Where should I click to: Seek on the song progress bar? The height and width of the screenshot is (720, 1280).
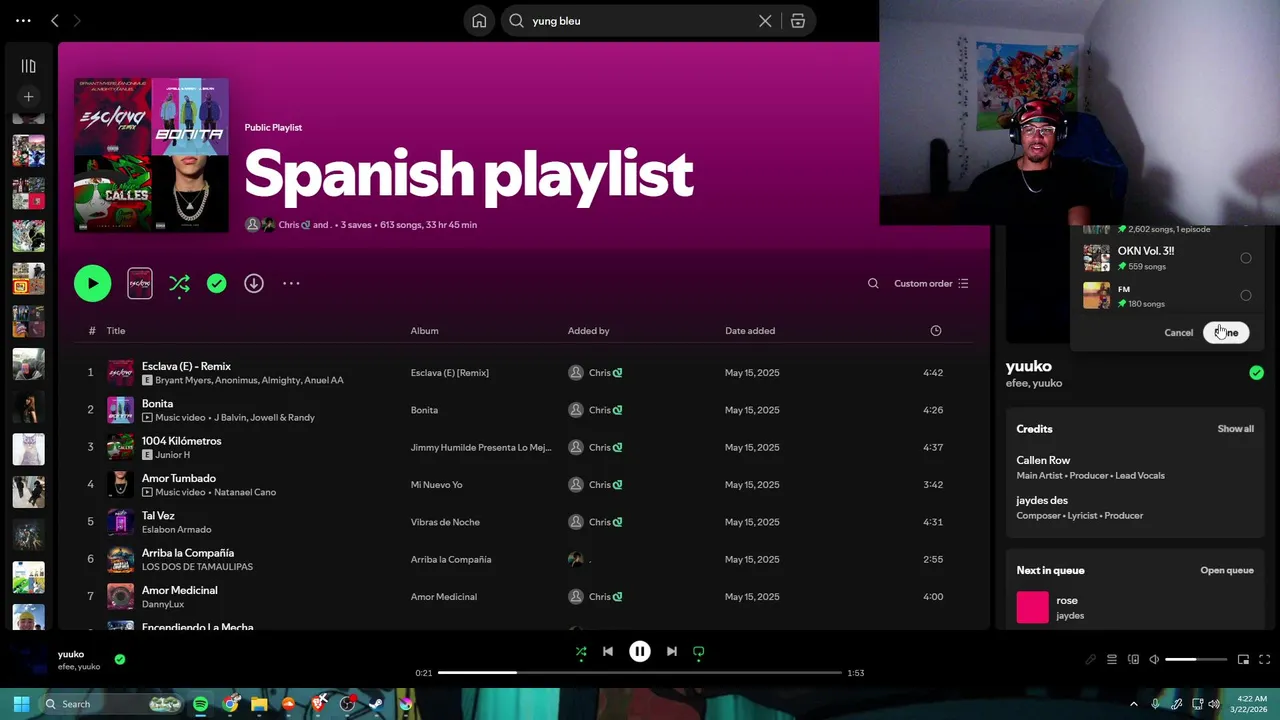pos(640,673)
